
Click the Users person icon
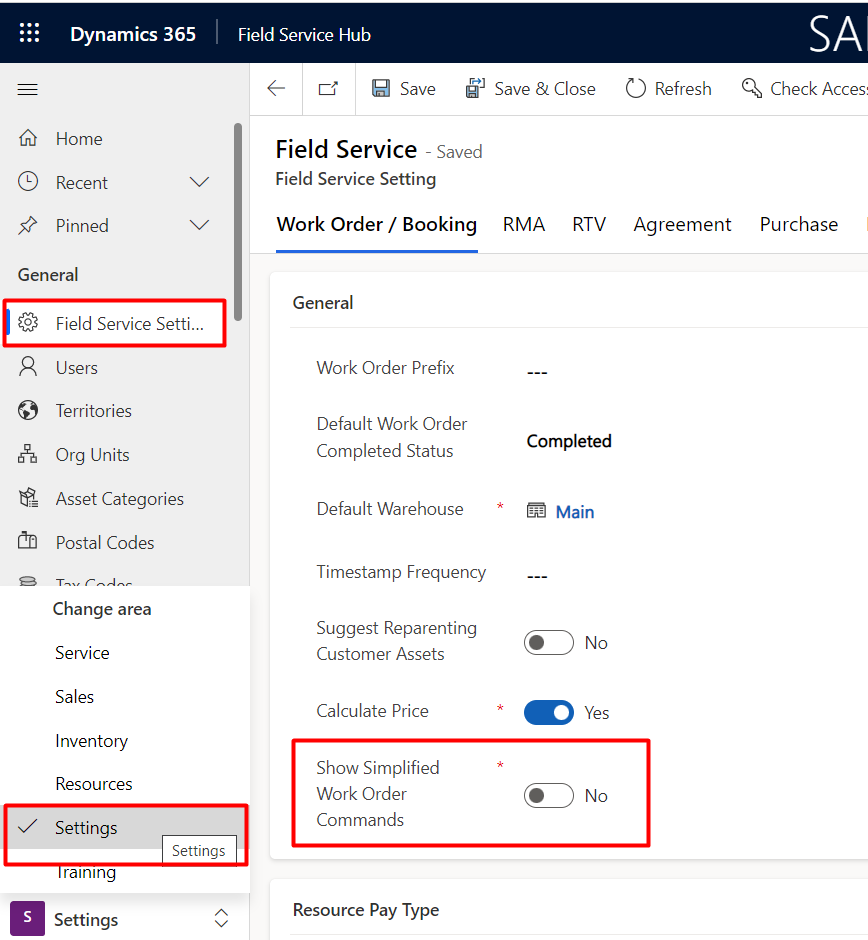coord(28,367)
